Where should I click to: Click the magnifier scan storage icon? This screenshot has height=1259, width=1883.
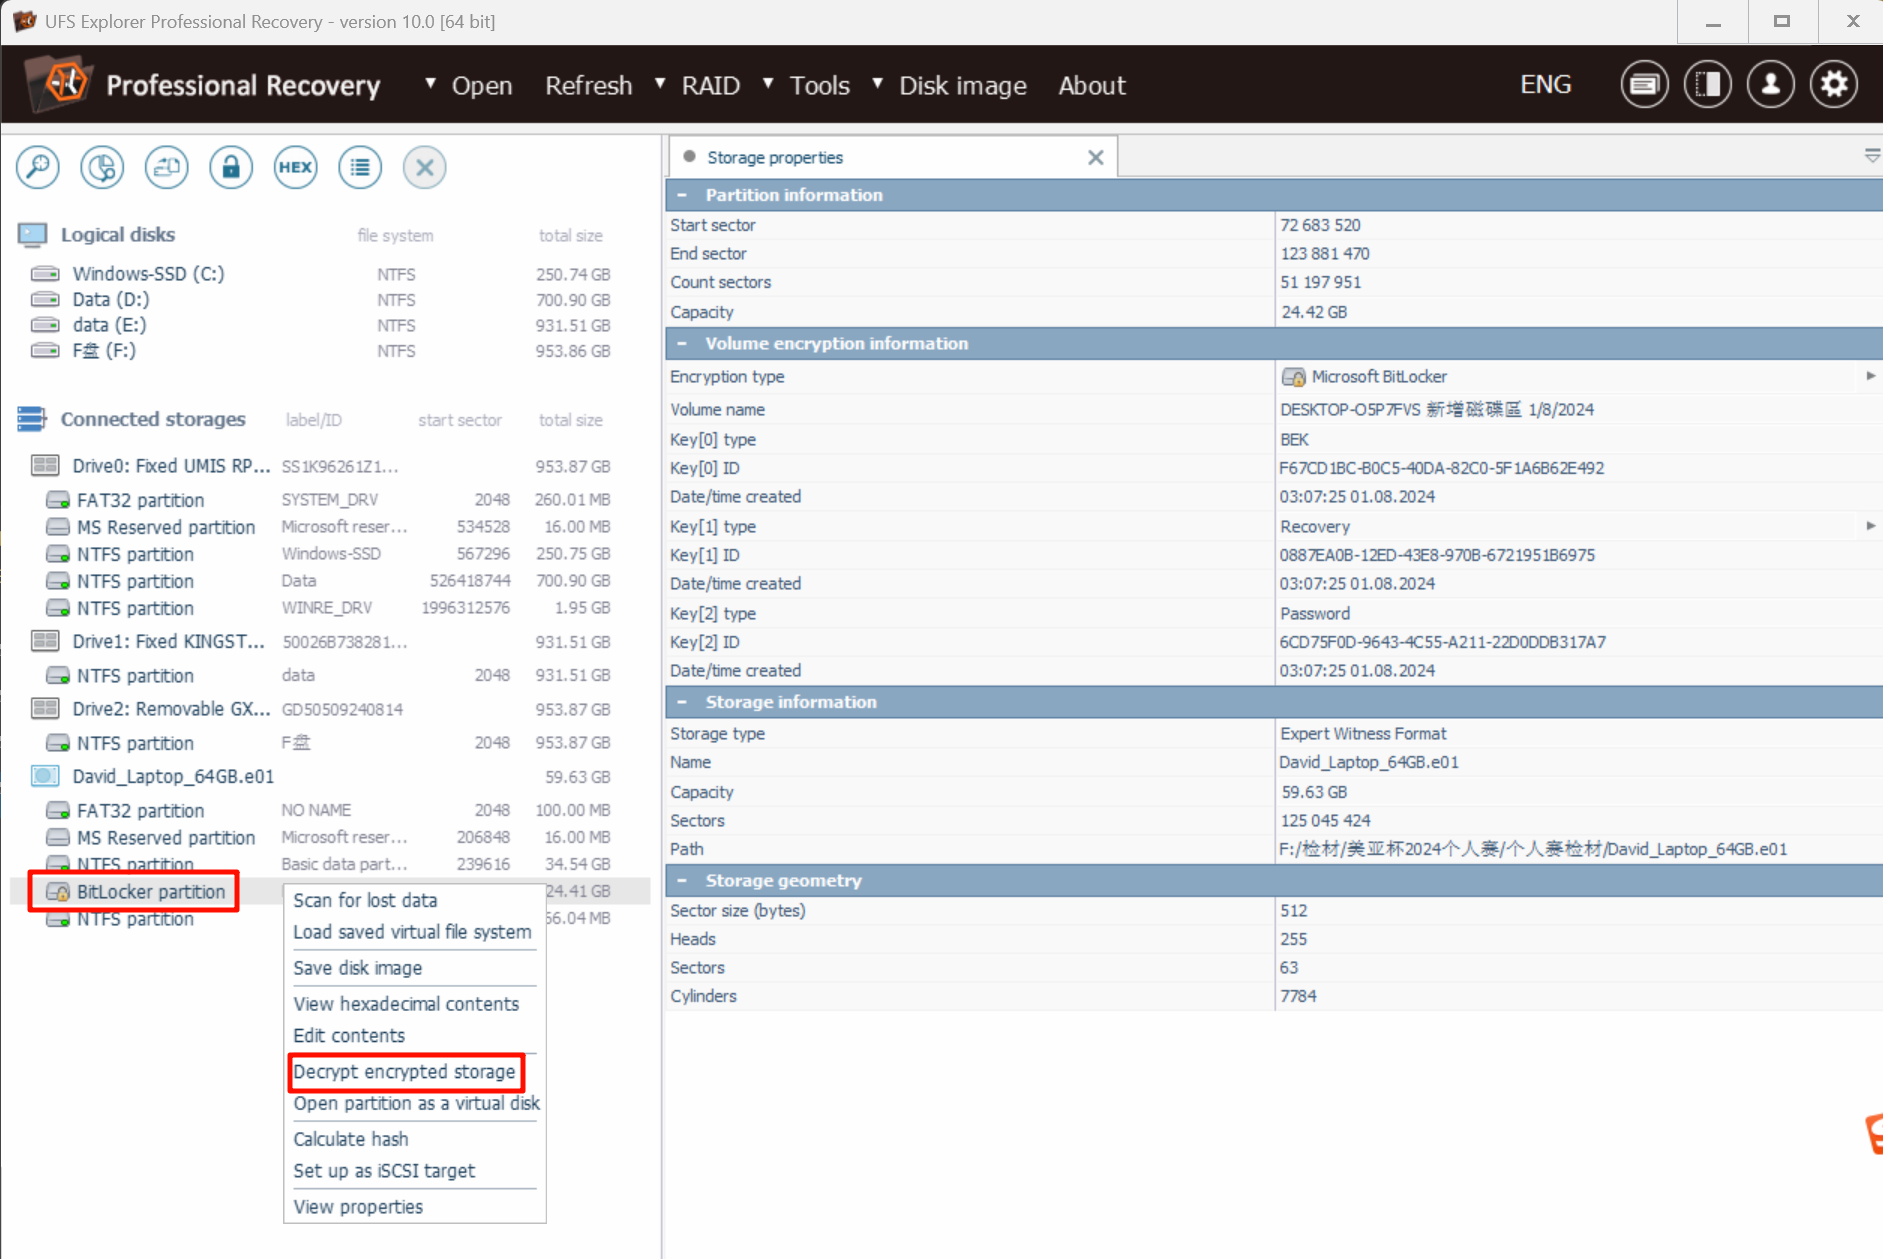[x=38, y=167]
